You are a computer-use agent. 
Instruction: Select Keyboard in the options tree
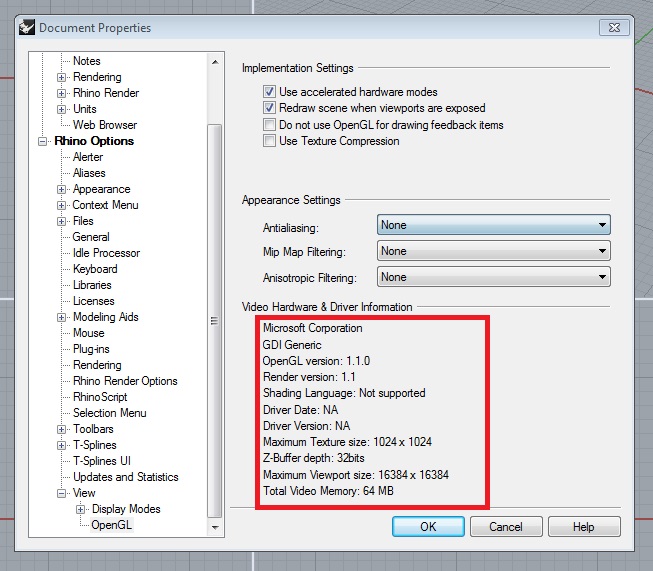[95, 269]
